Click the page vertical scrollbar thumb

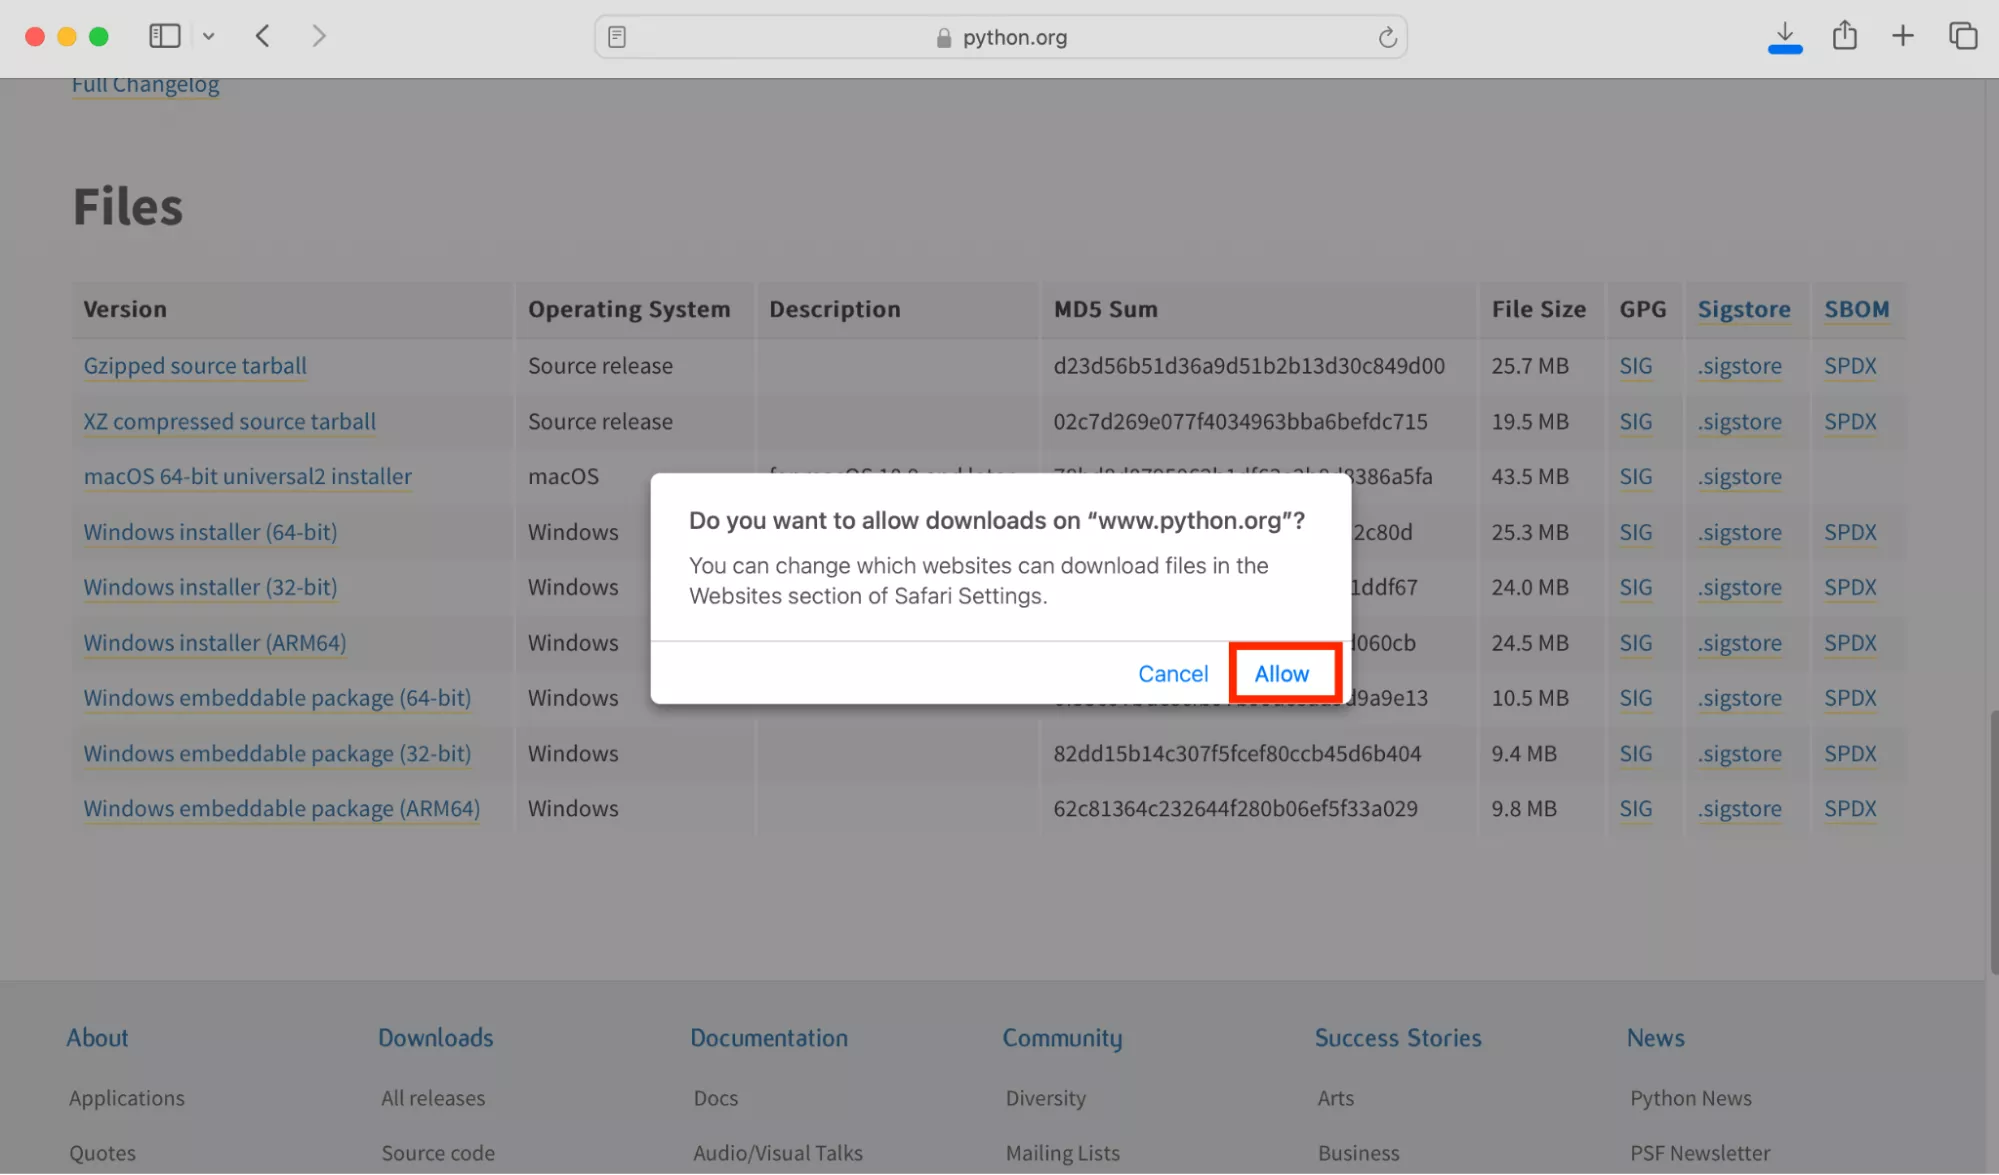[1993, 842]
